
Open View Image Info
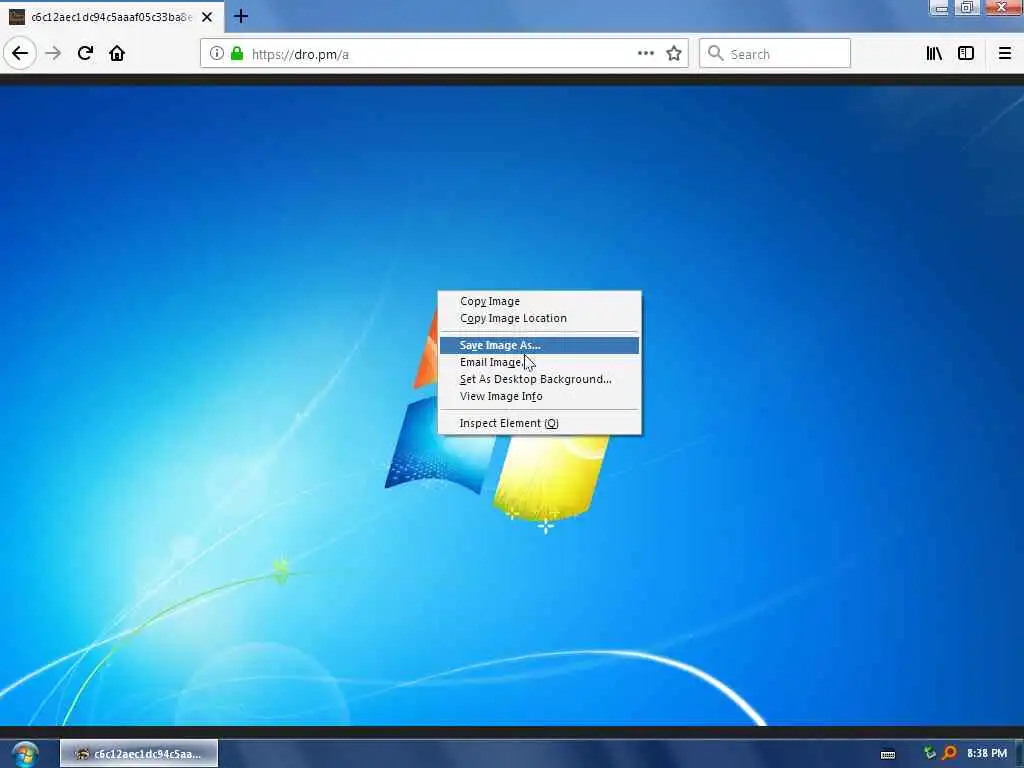pos(539,396)
